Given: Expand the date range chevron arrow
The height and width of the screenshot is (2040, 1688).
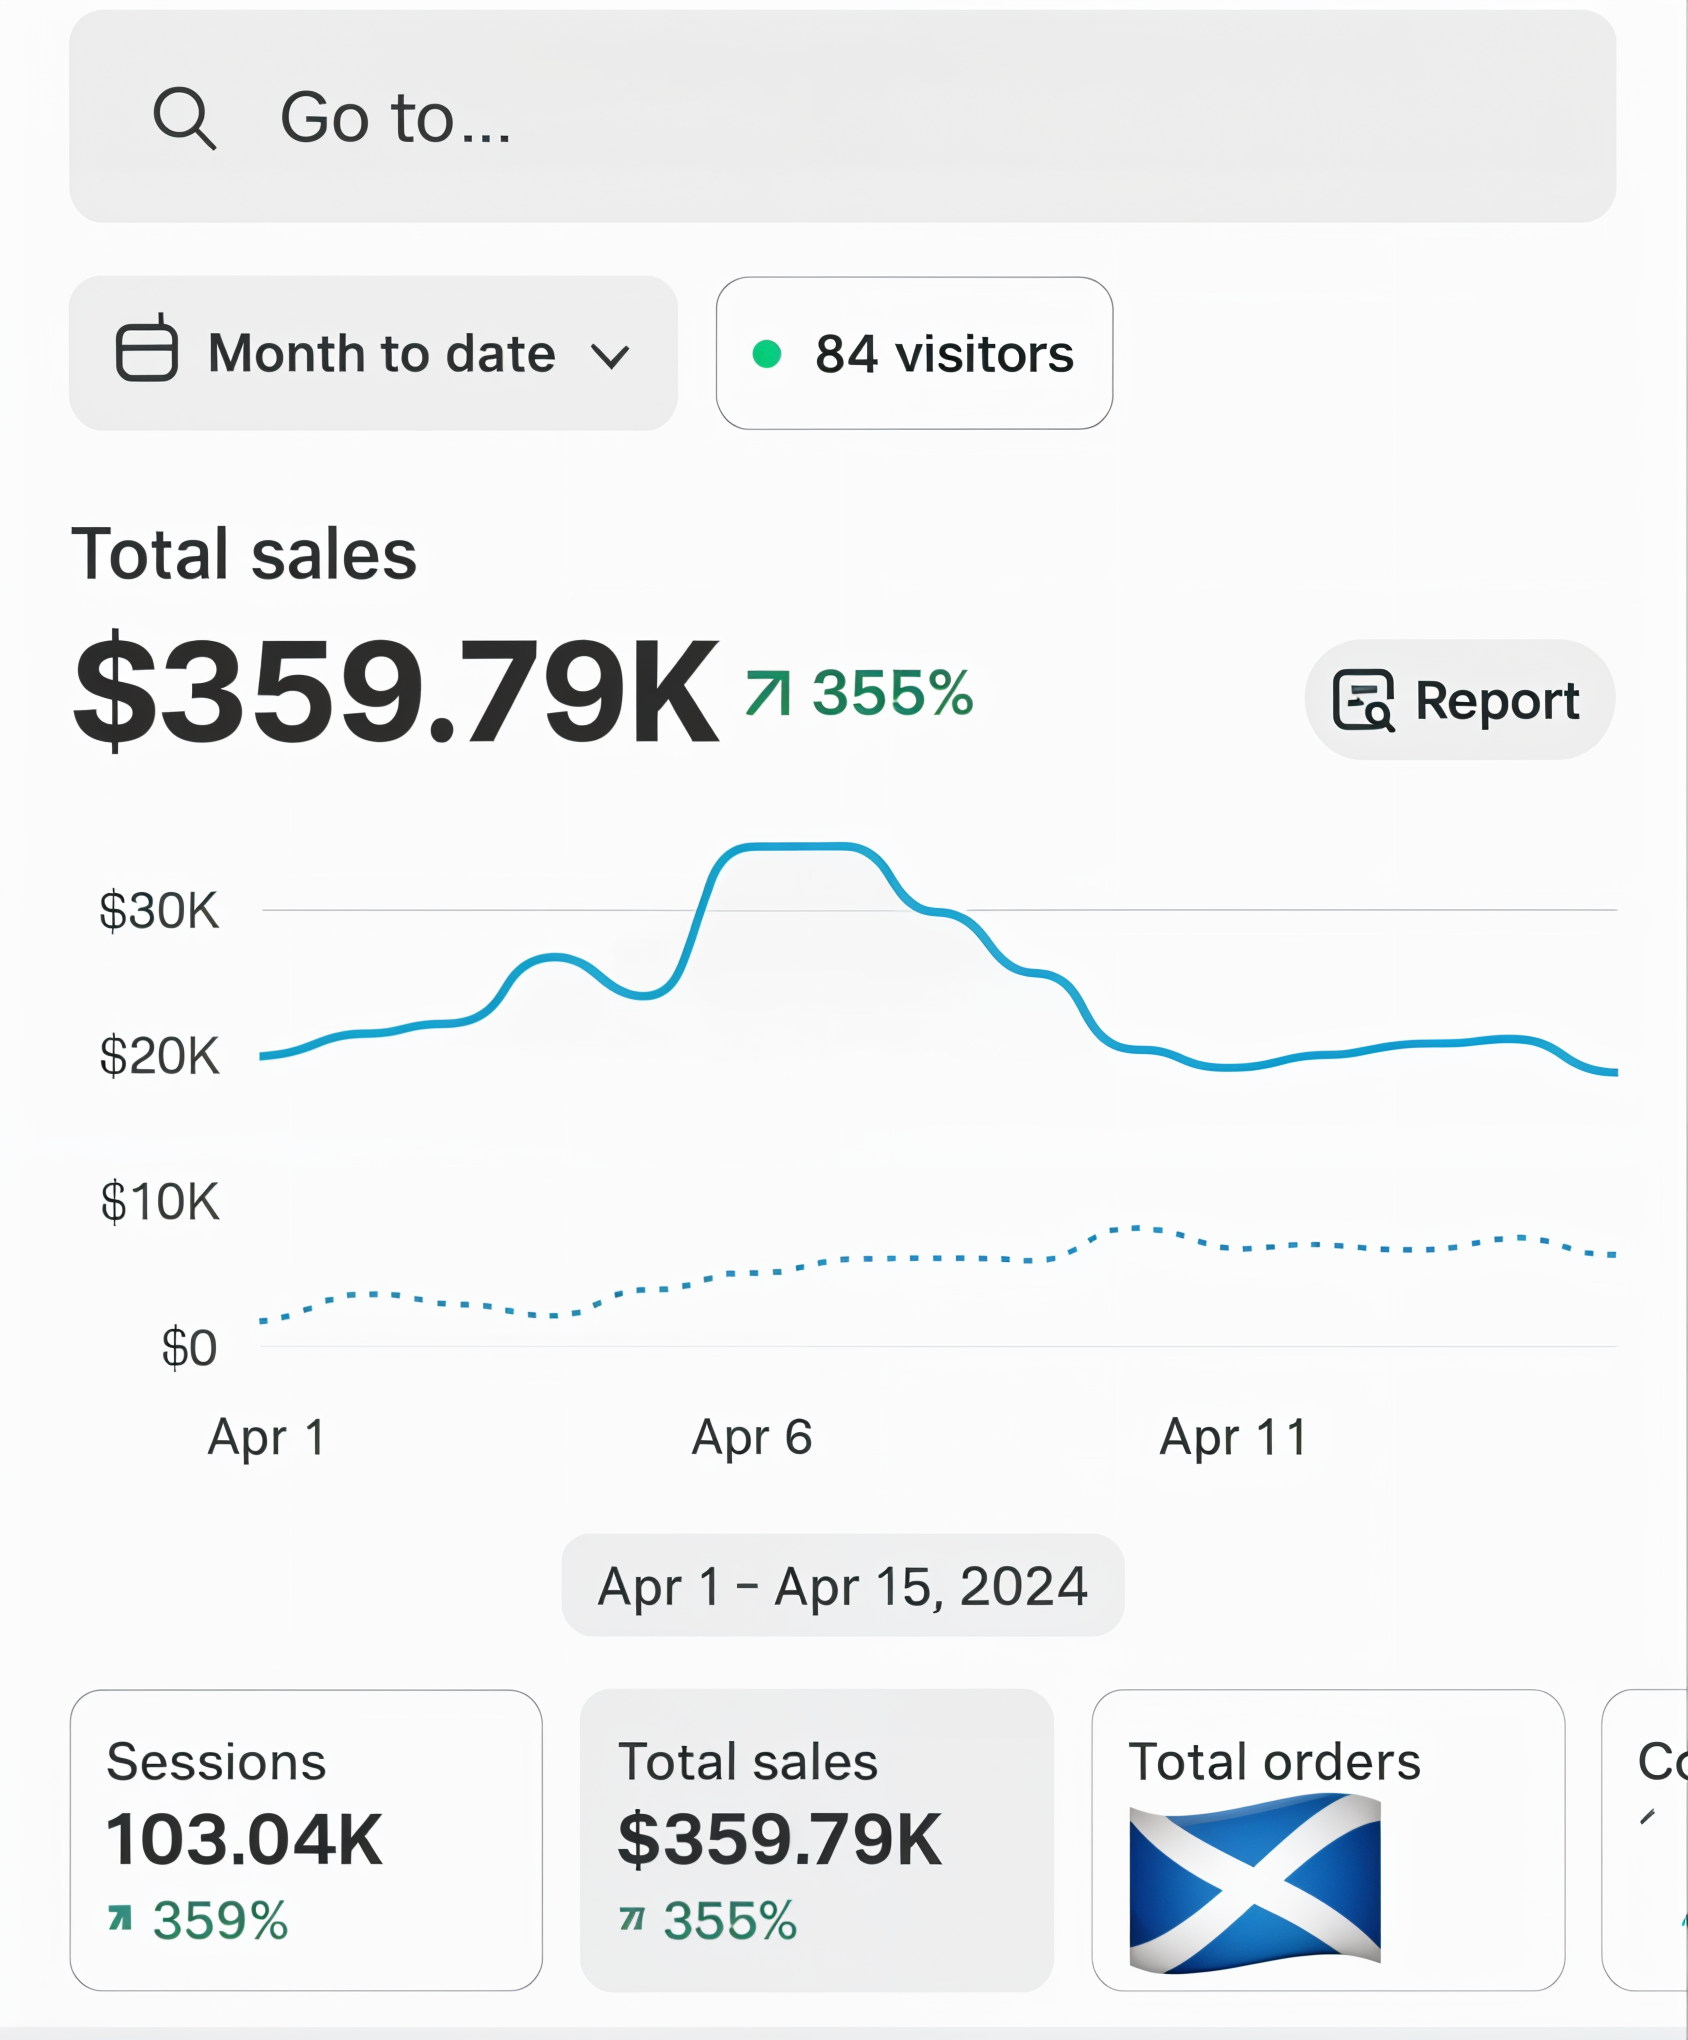Looking at the screenshot, I should (610, 356).
